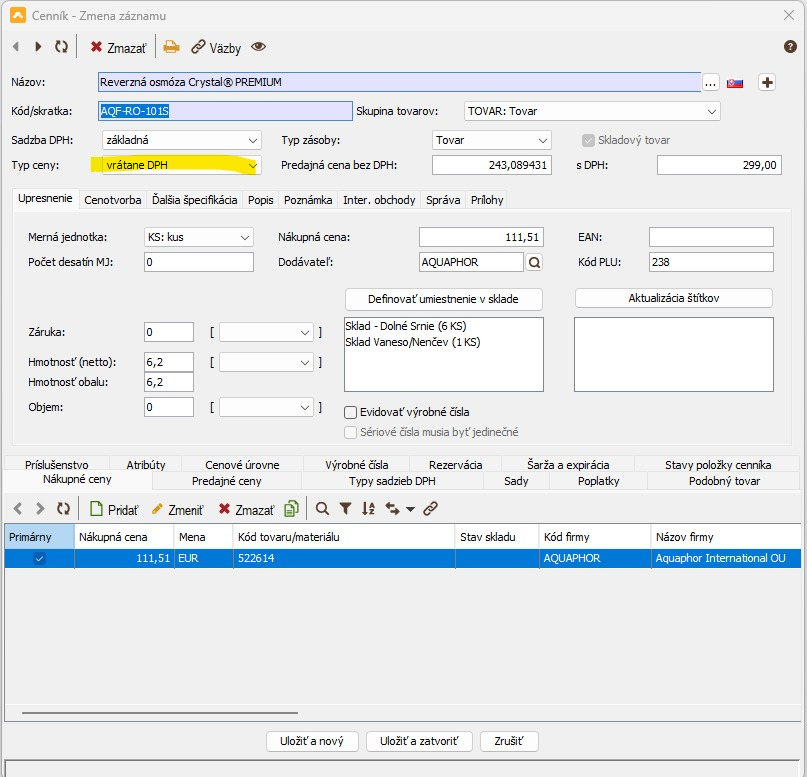Expand the Skupina tovarov dropdown
The width and height of the screenshot is (807, 777).
[711, 111]
